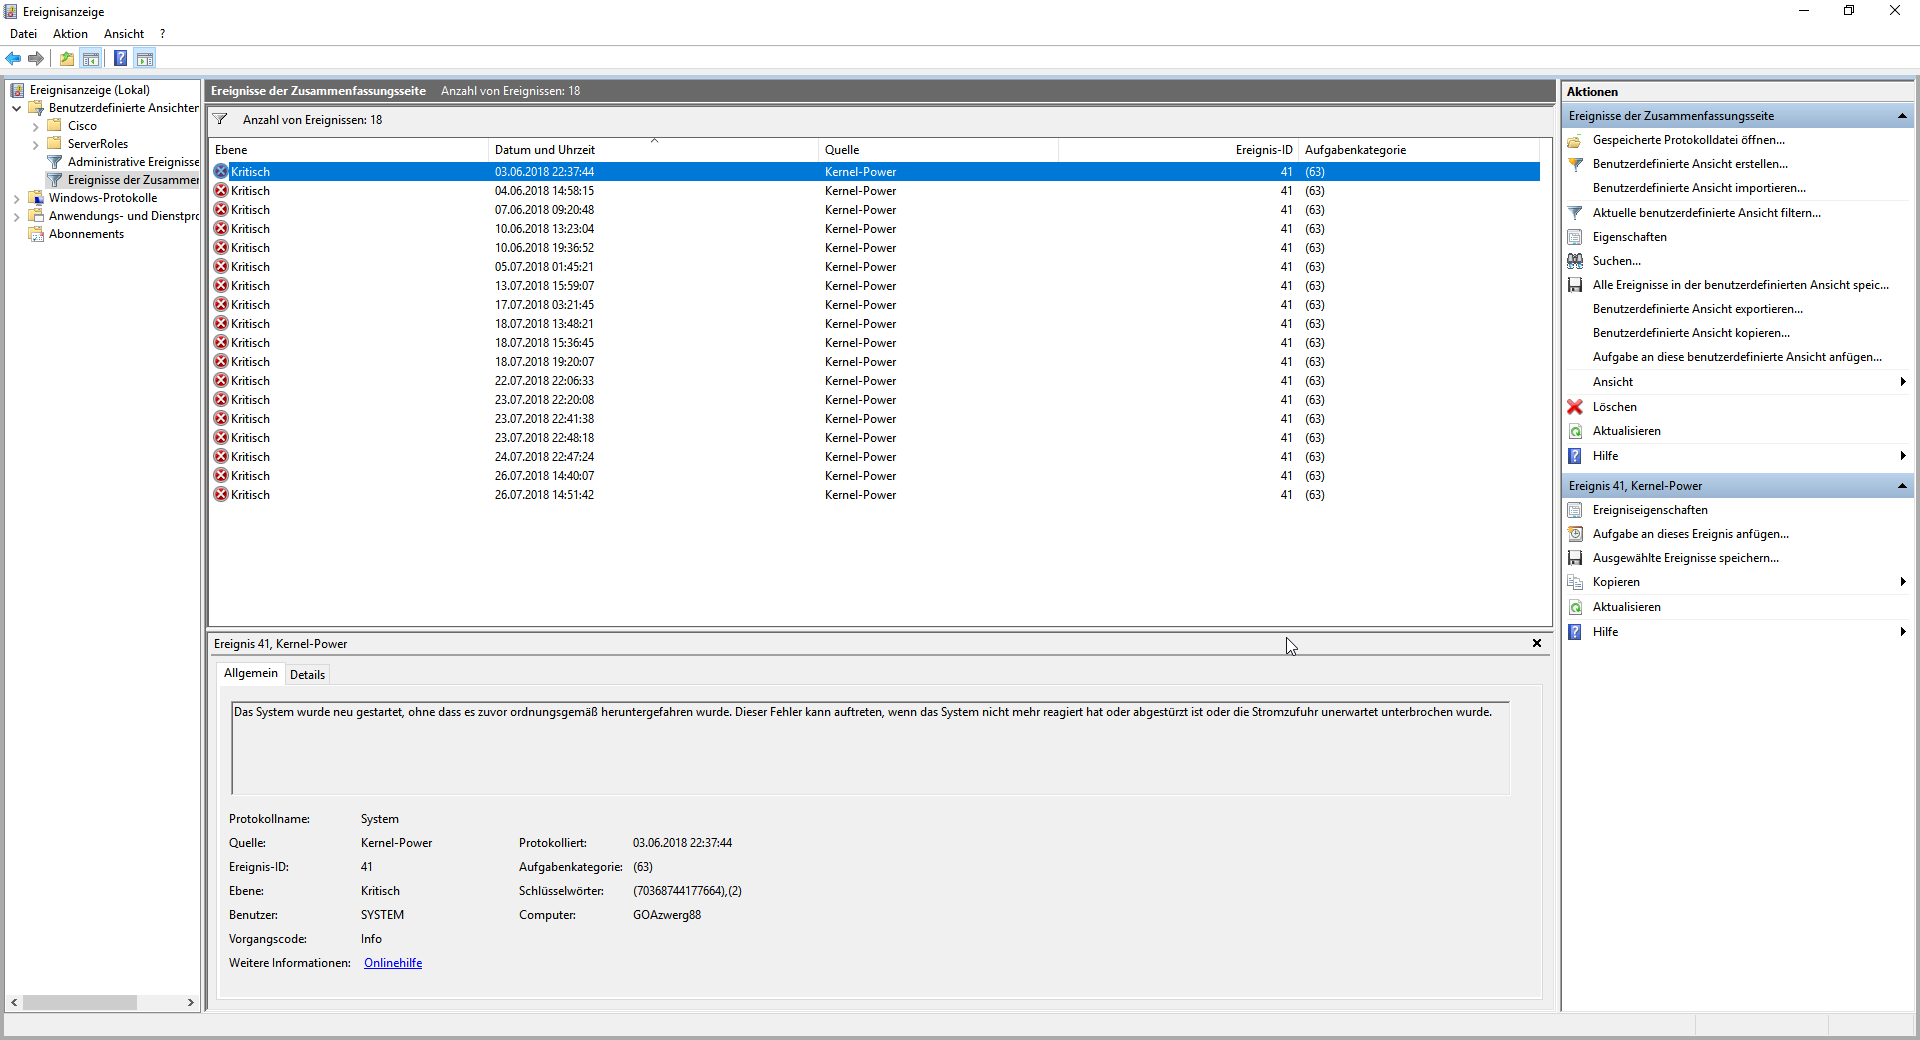Open the Kopieren submenu arrow in actions
This screenshot has height=1040, width=1920.
pos(1902,582)
